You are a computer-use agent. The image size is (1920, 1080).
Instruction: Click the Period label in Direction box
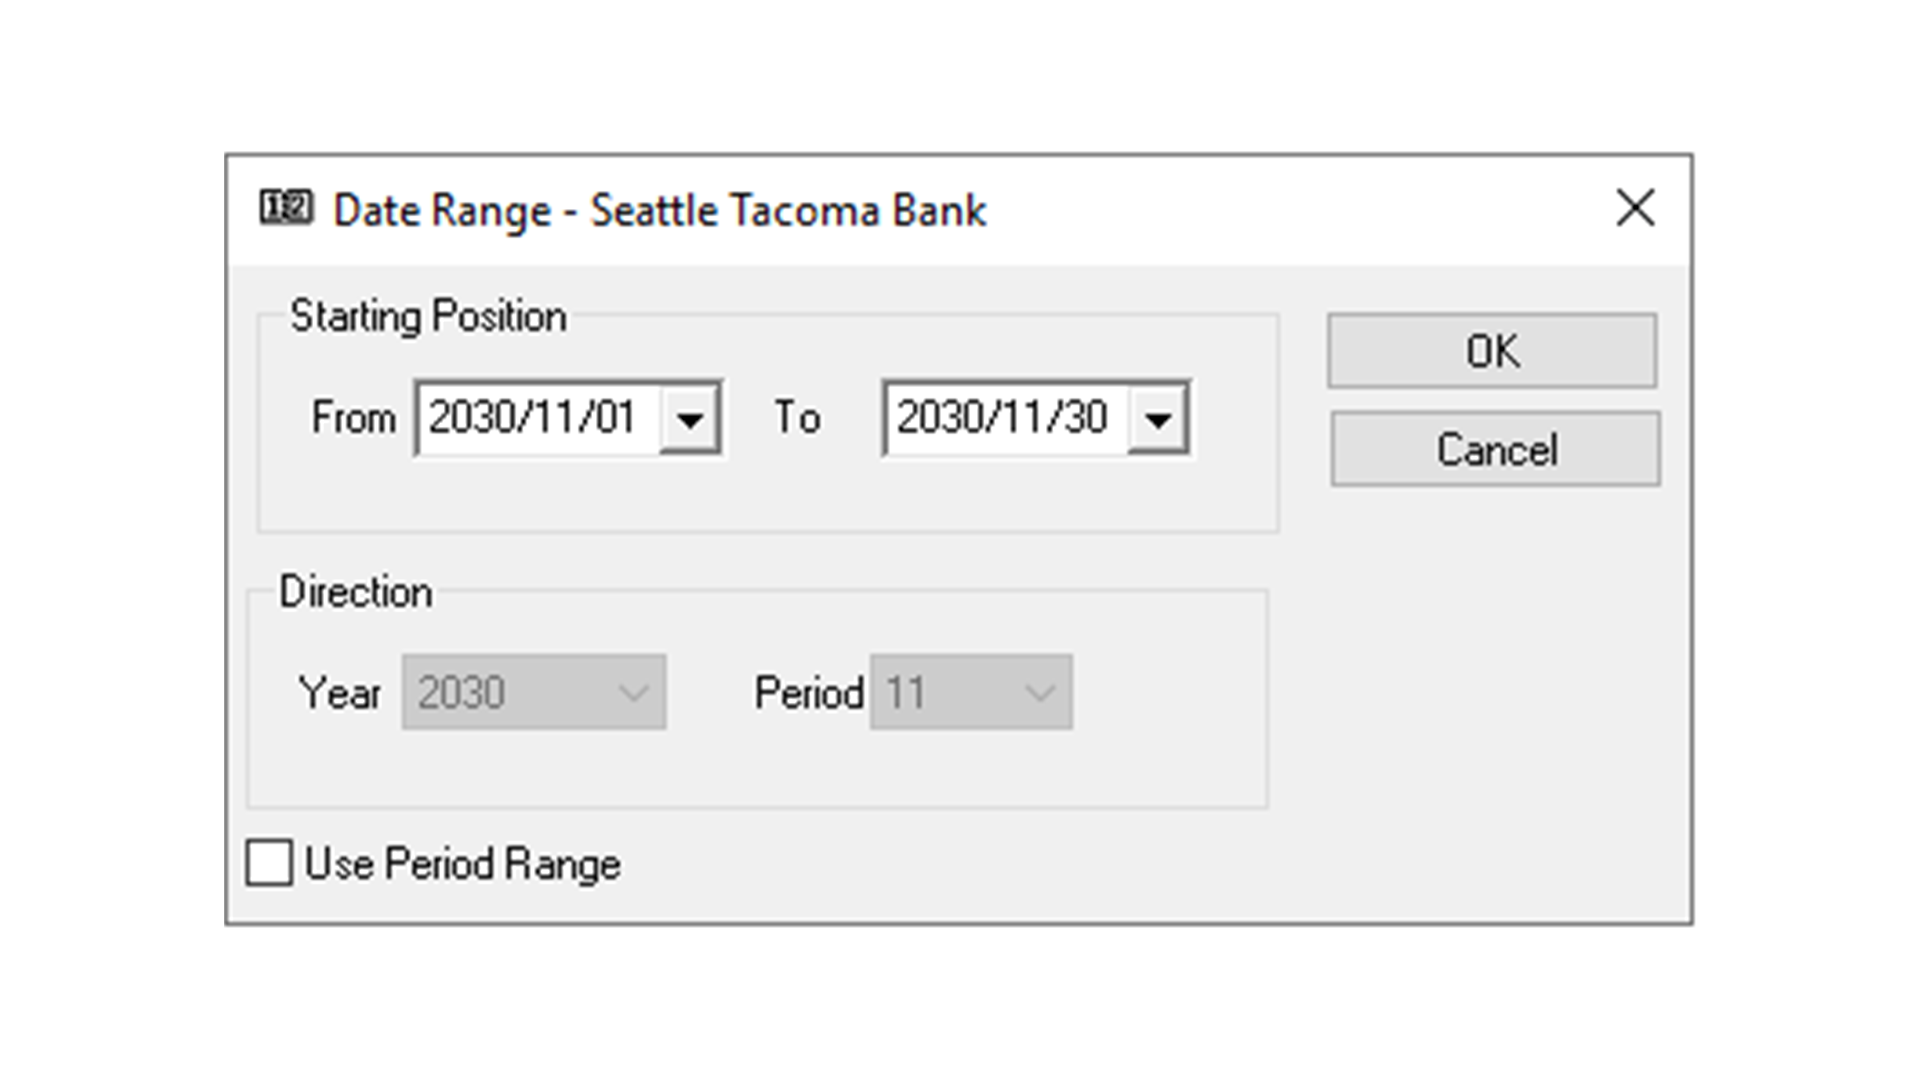click(810, 691)
